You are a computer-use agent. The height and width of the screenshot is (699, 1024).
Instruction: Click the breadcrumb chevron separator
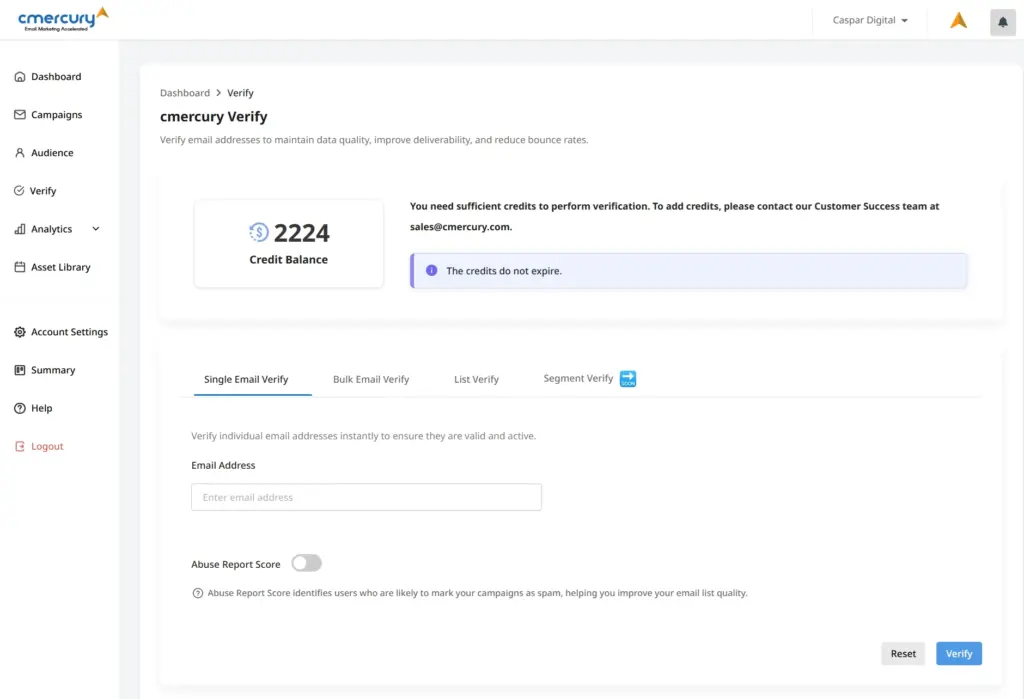tap(219, 93)
